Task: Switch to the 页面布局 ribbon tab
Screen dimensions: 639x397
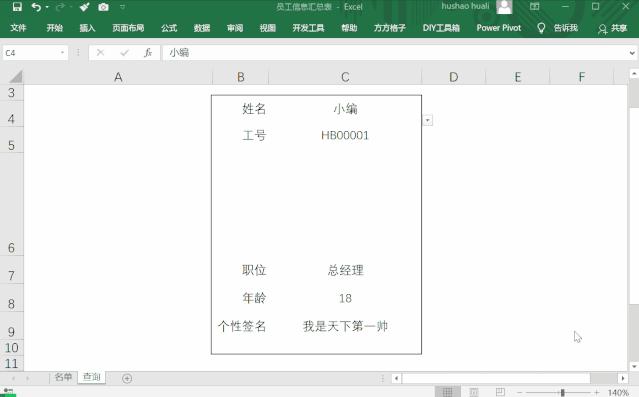Action: point(128,28)
